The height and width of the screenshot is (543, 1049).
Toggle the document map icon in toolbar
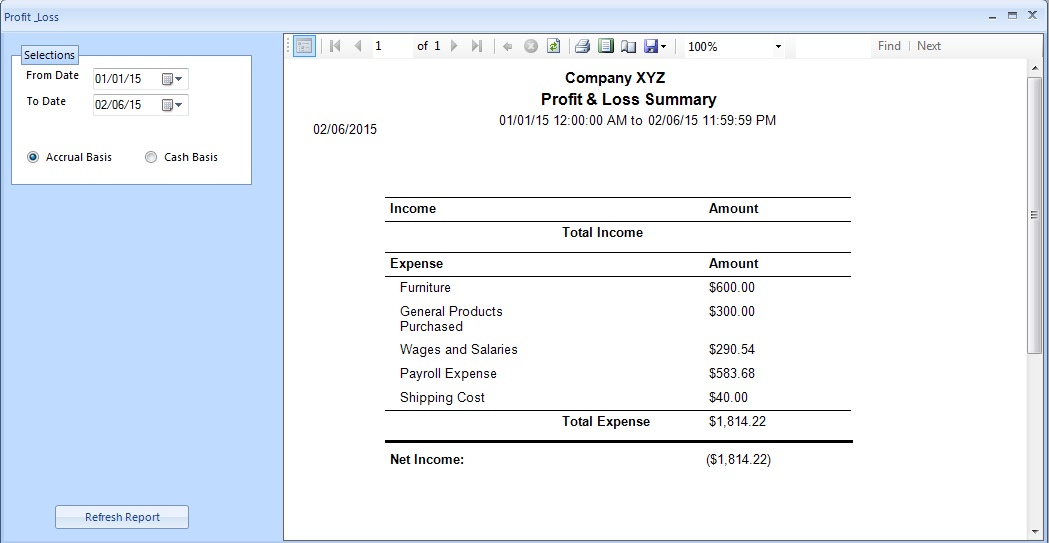[x=305, y=46]
